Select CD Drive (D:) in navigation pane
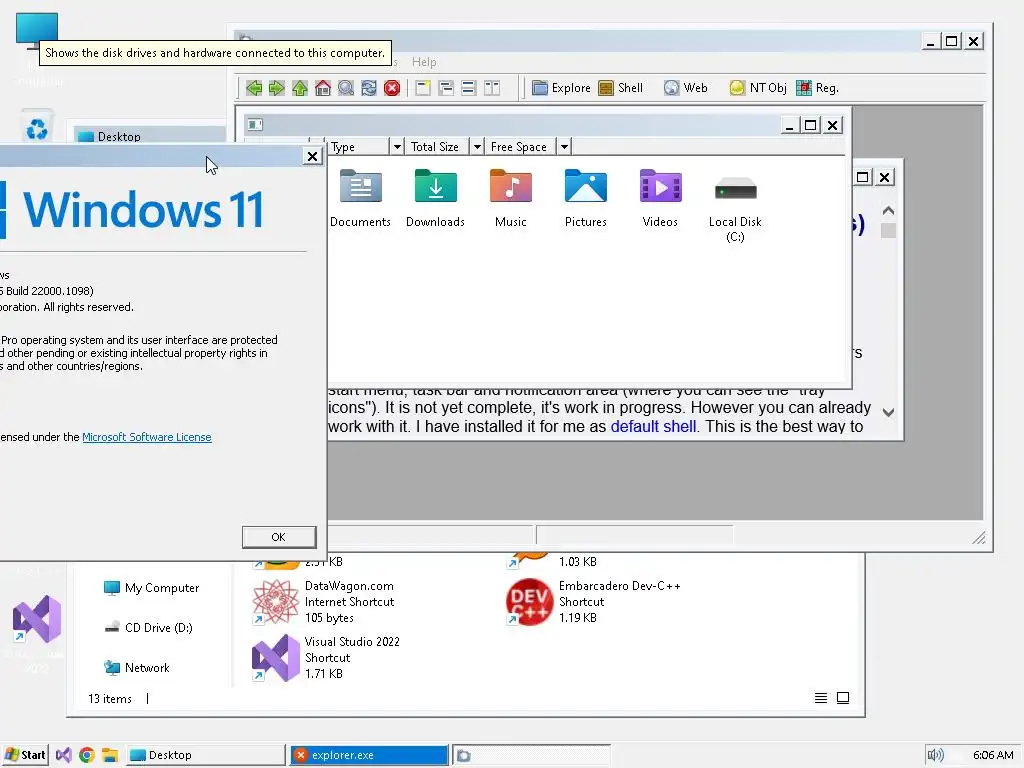 click(149, 628)
